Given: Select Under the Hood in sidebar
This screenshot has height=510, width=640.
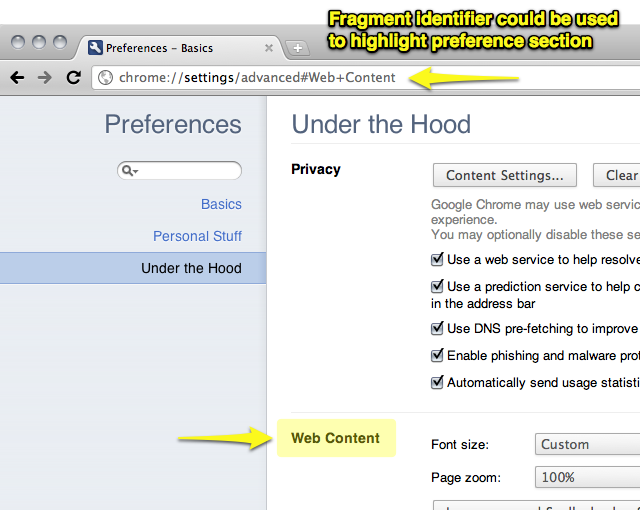Looking at the screenshot, I should pyautogui.click(x=191, y=268).
